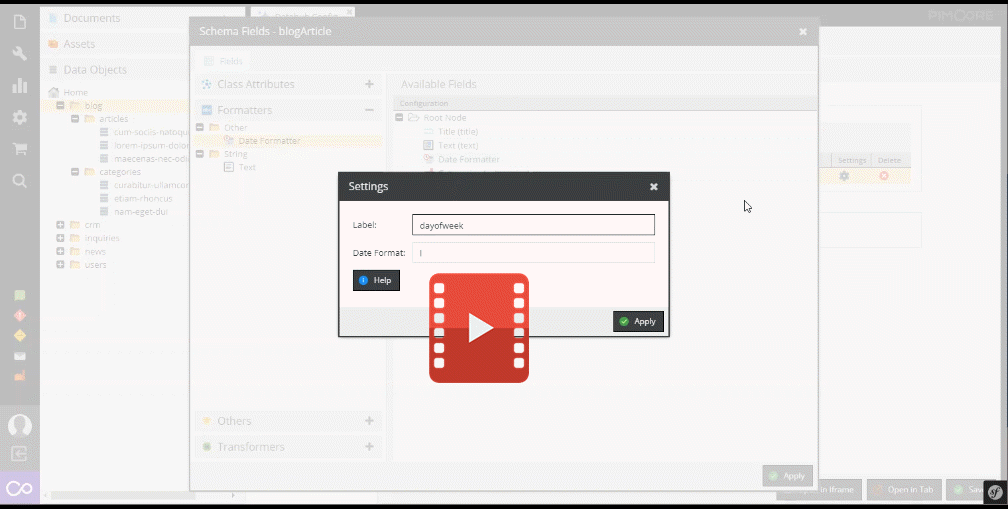Expand the crm folder in tree
The height and width of the screenshot is (509, 1008).
[x=61, y=225]
